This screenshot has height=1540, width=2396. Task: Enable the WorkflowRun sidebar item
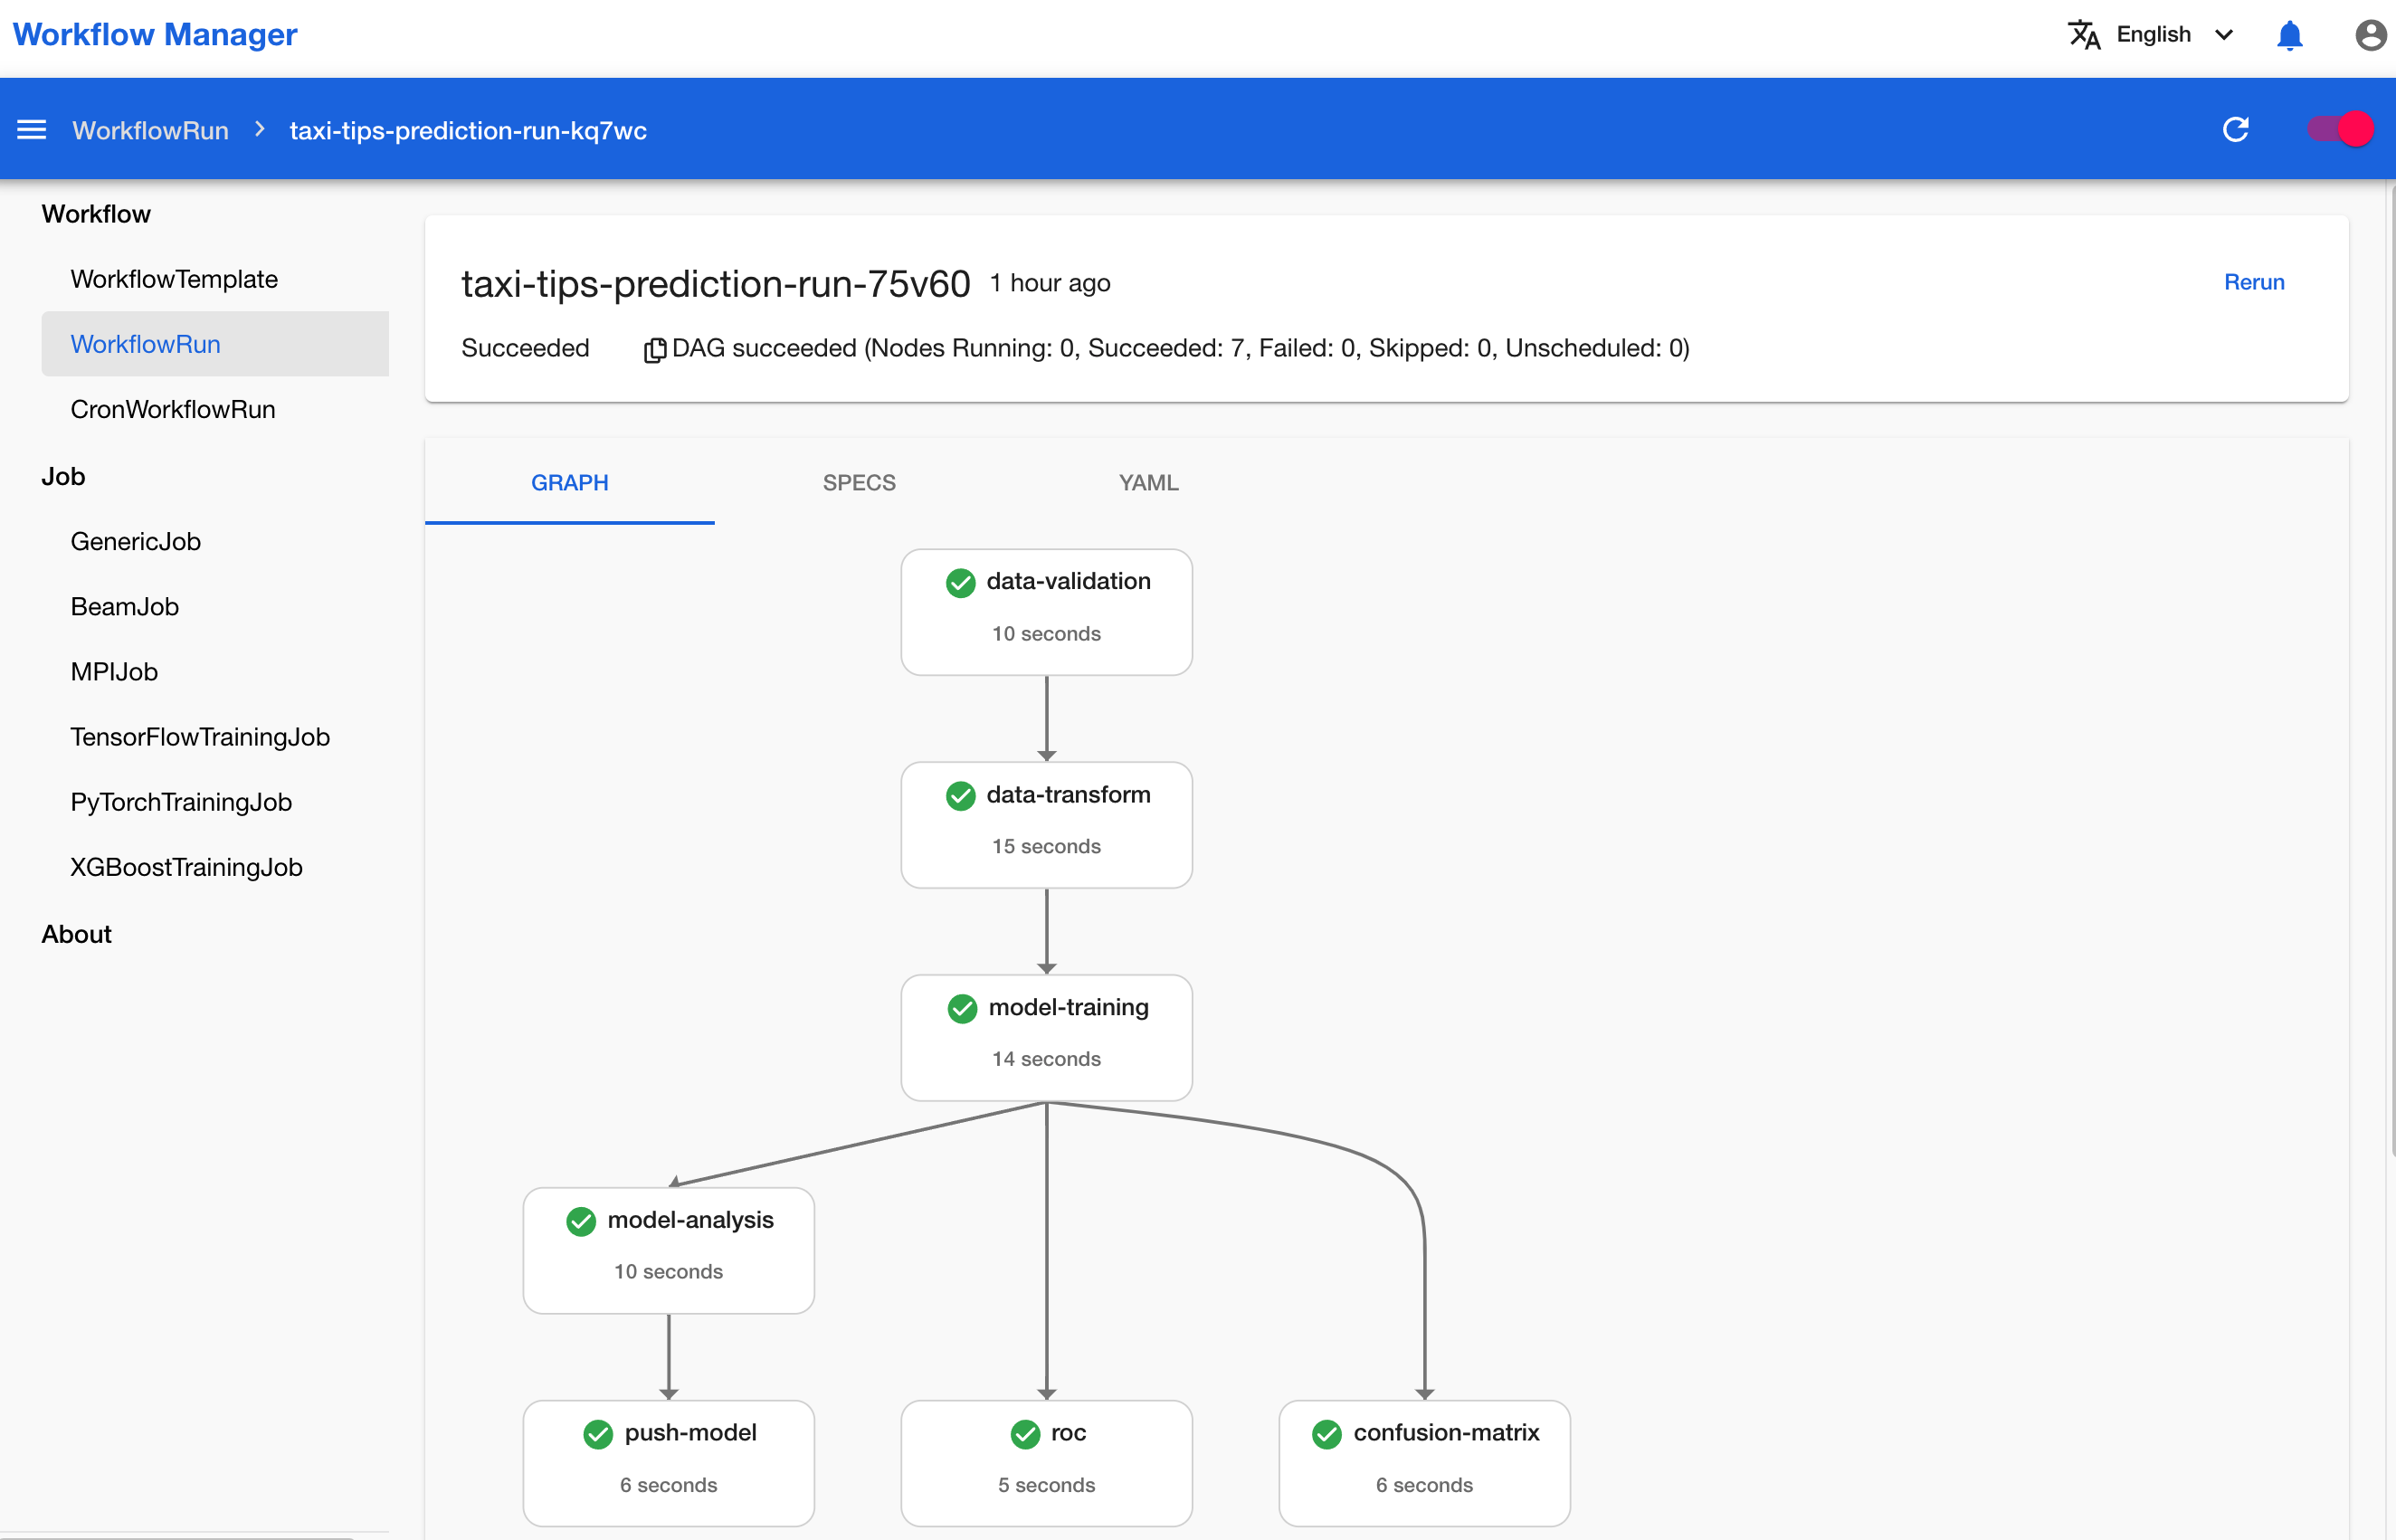point(143,344)
